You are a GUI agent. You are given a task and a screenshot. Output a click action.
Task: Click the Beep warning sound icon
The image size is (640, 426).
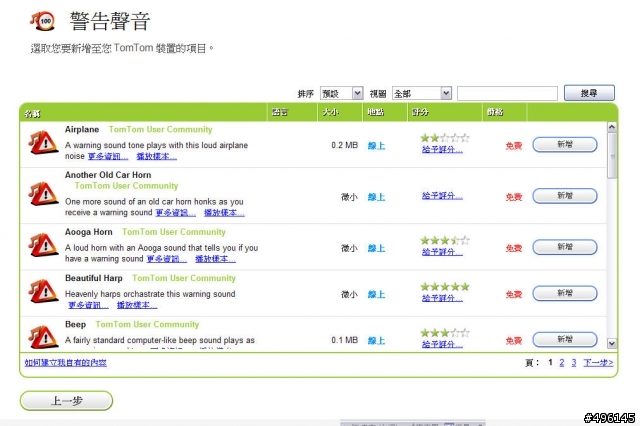(43, 337)
